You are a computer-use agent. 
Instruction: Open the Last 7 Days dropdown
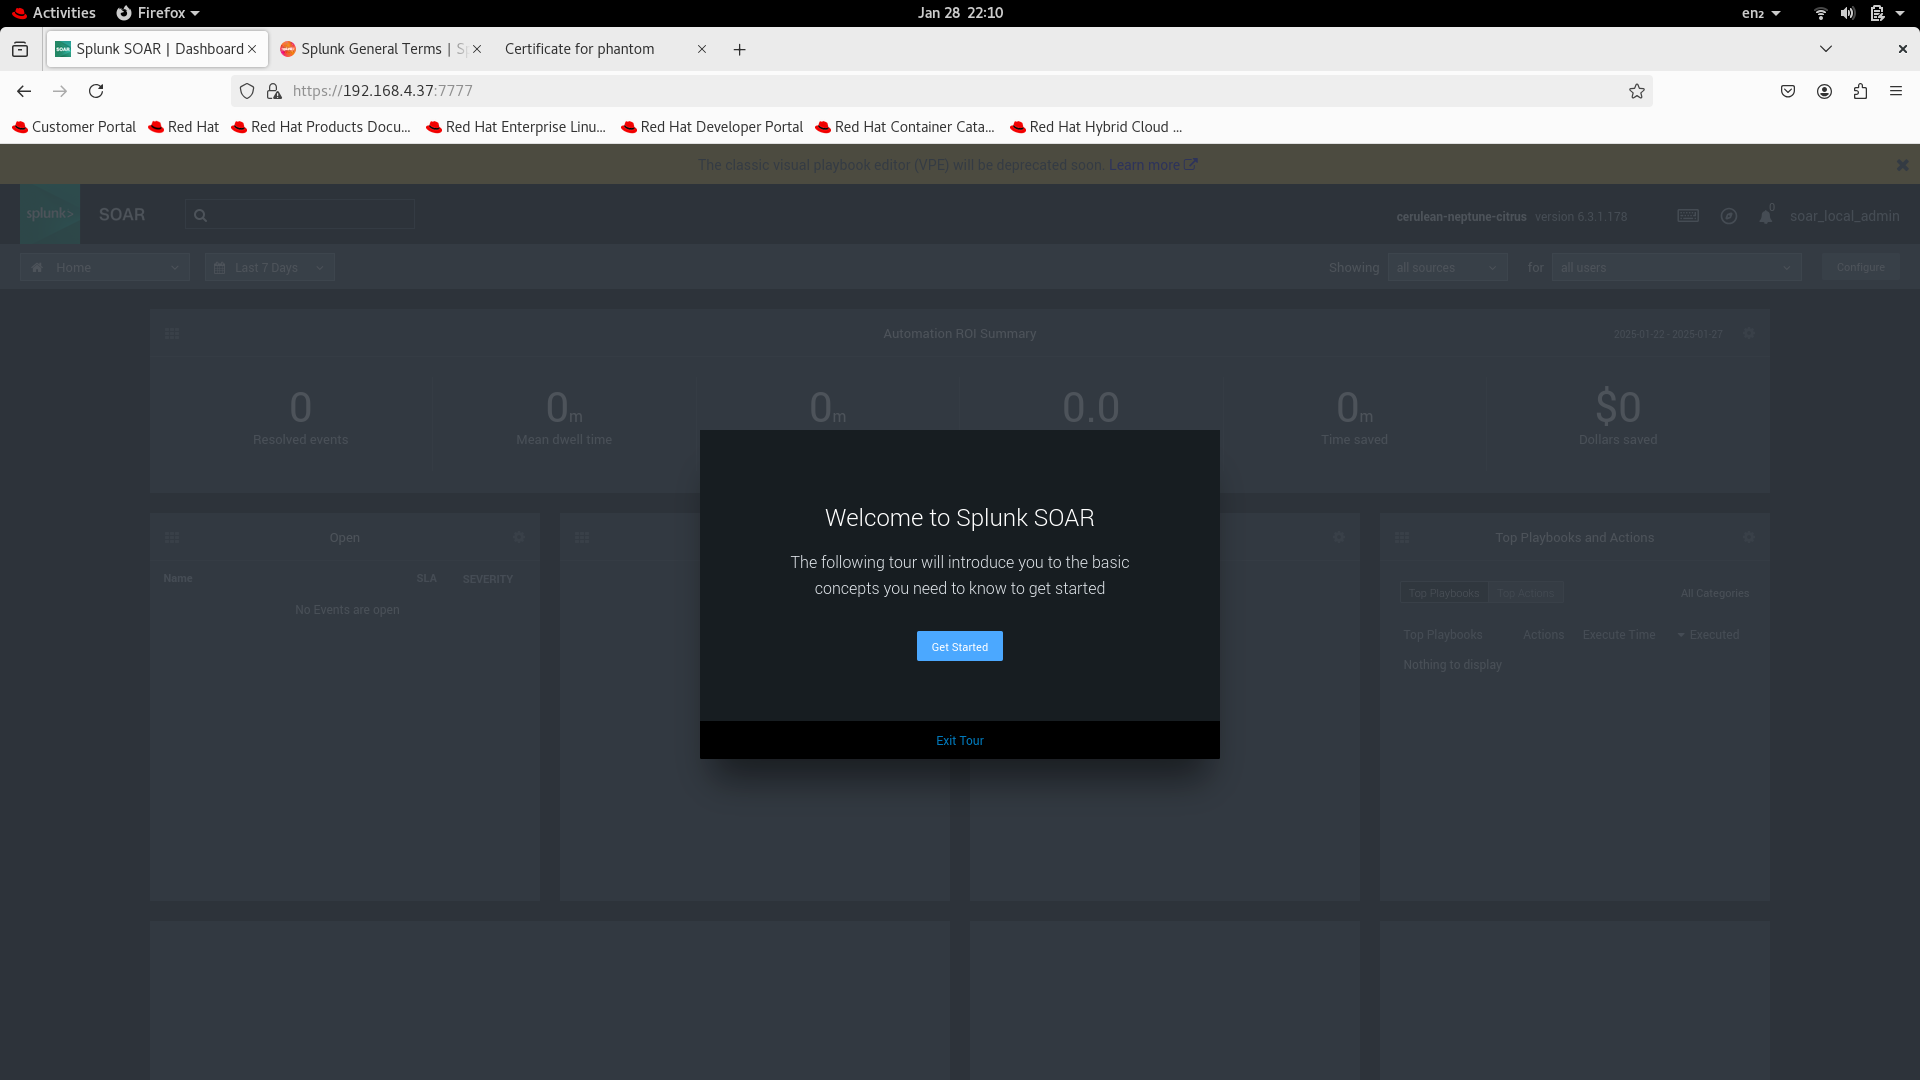270,267
